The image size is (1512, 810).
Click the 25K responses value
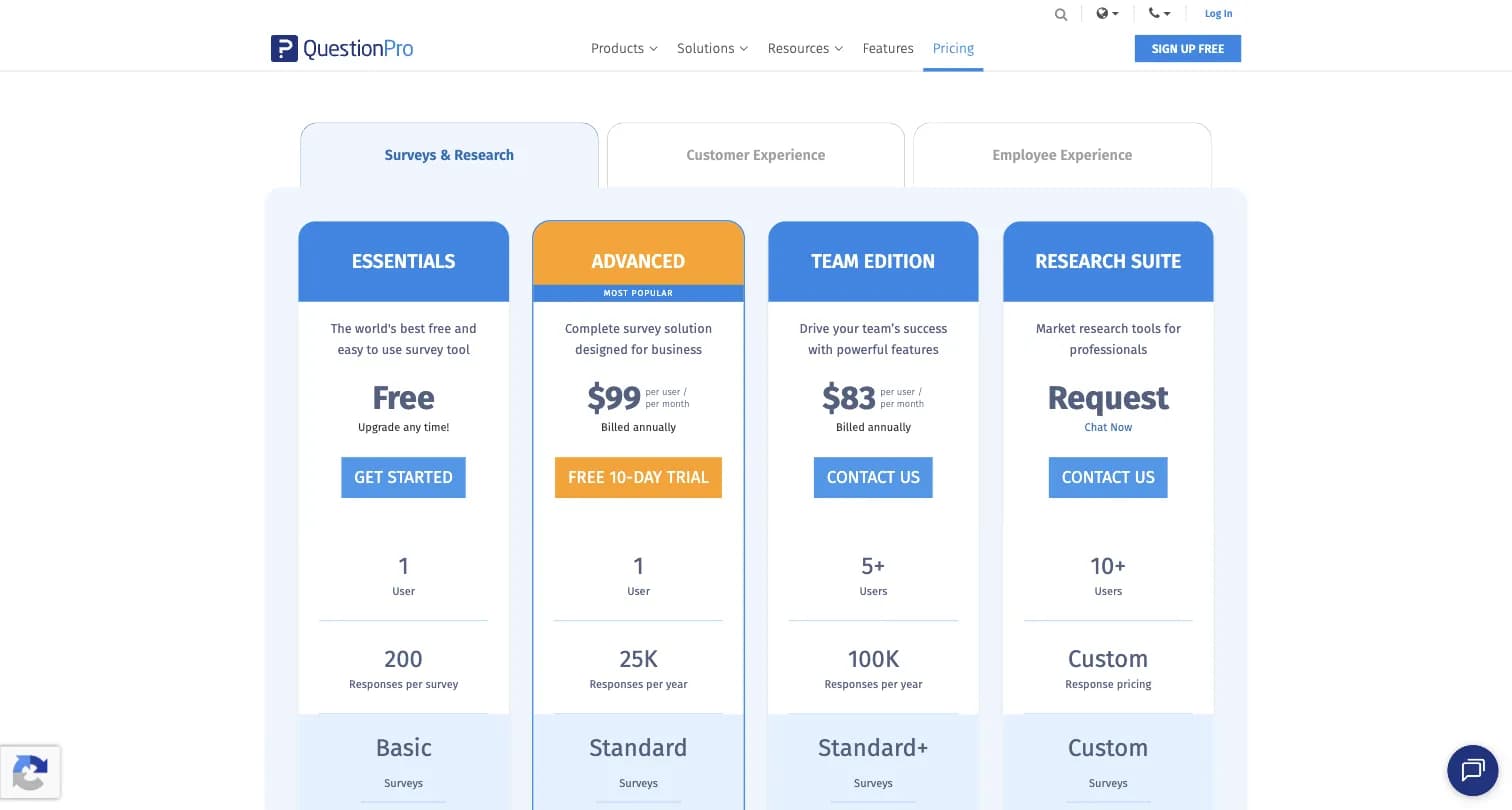638,659
